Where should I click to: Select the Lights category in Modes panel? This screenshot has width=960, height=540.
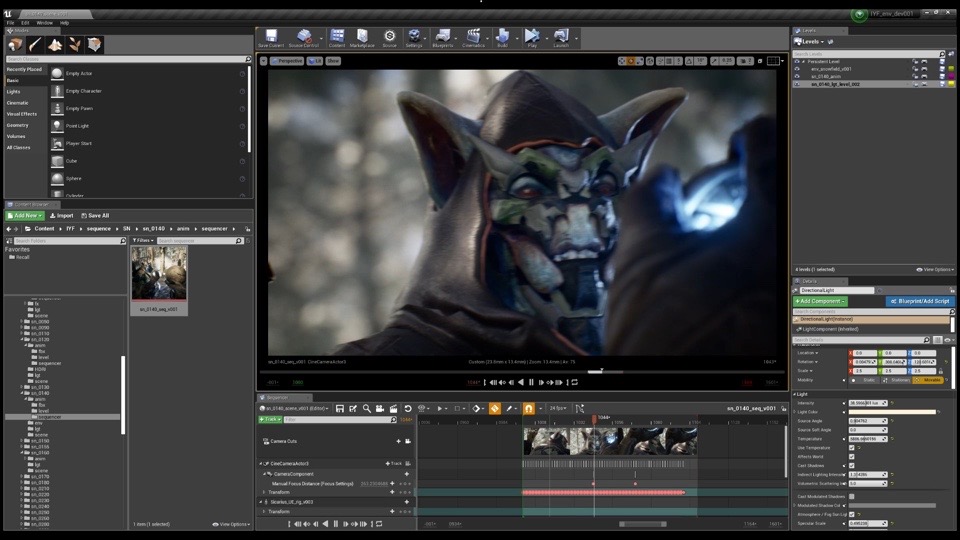pos(14,91)
